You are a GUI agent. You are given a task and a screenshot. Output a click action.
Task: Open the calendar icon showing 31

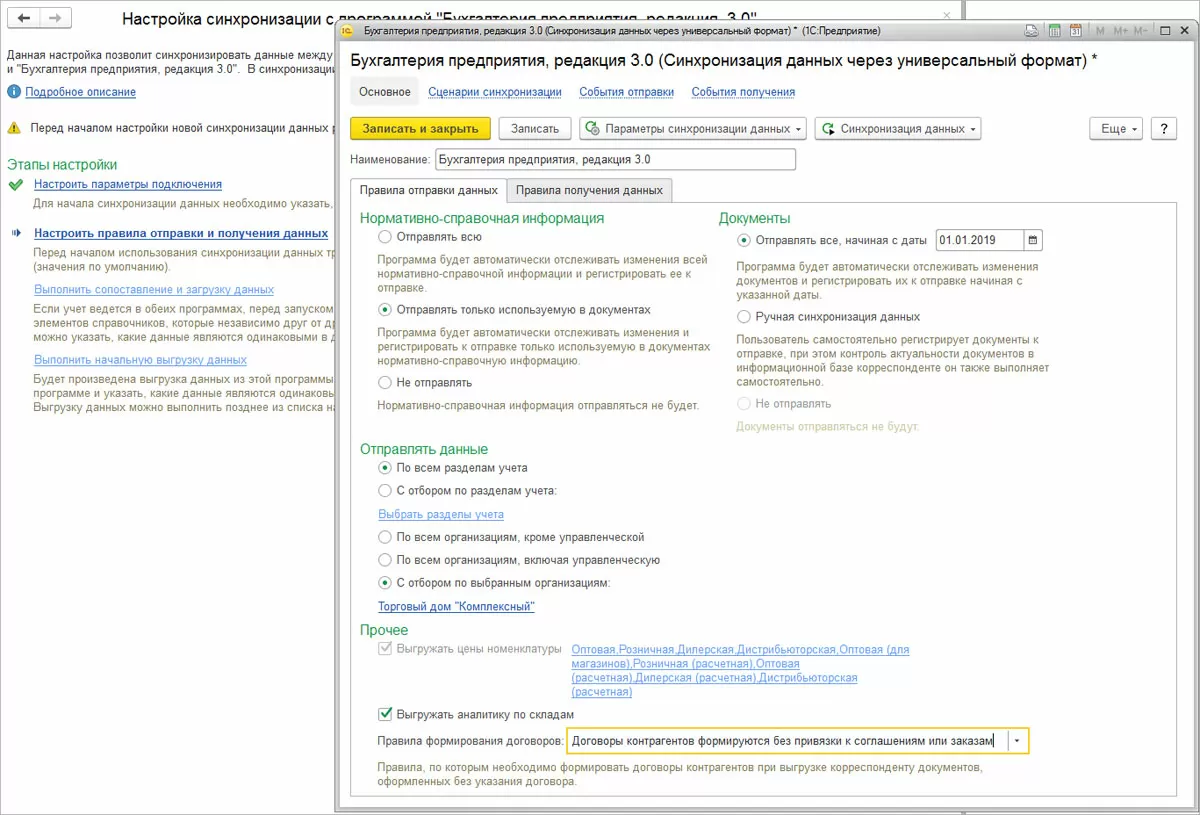[1076, 31]
